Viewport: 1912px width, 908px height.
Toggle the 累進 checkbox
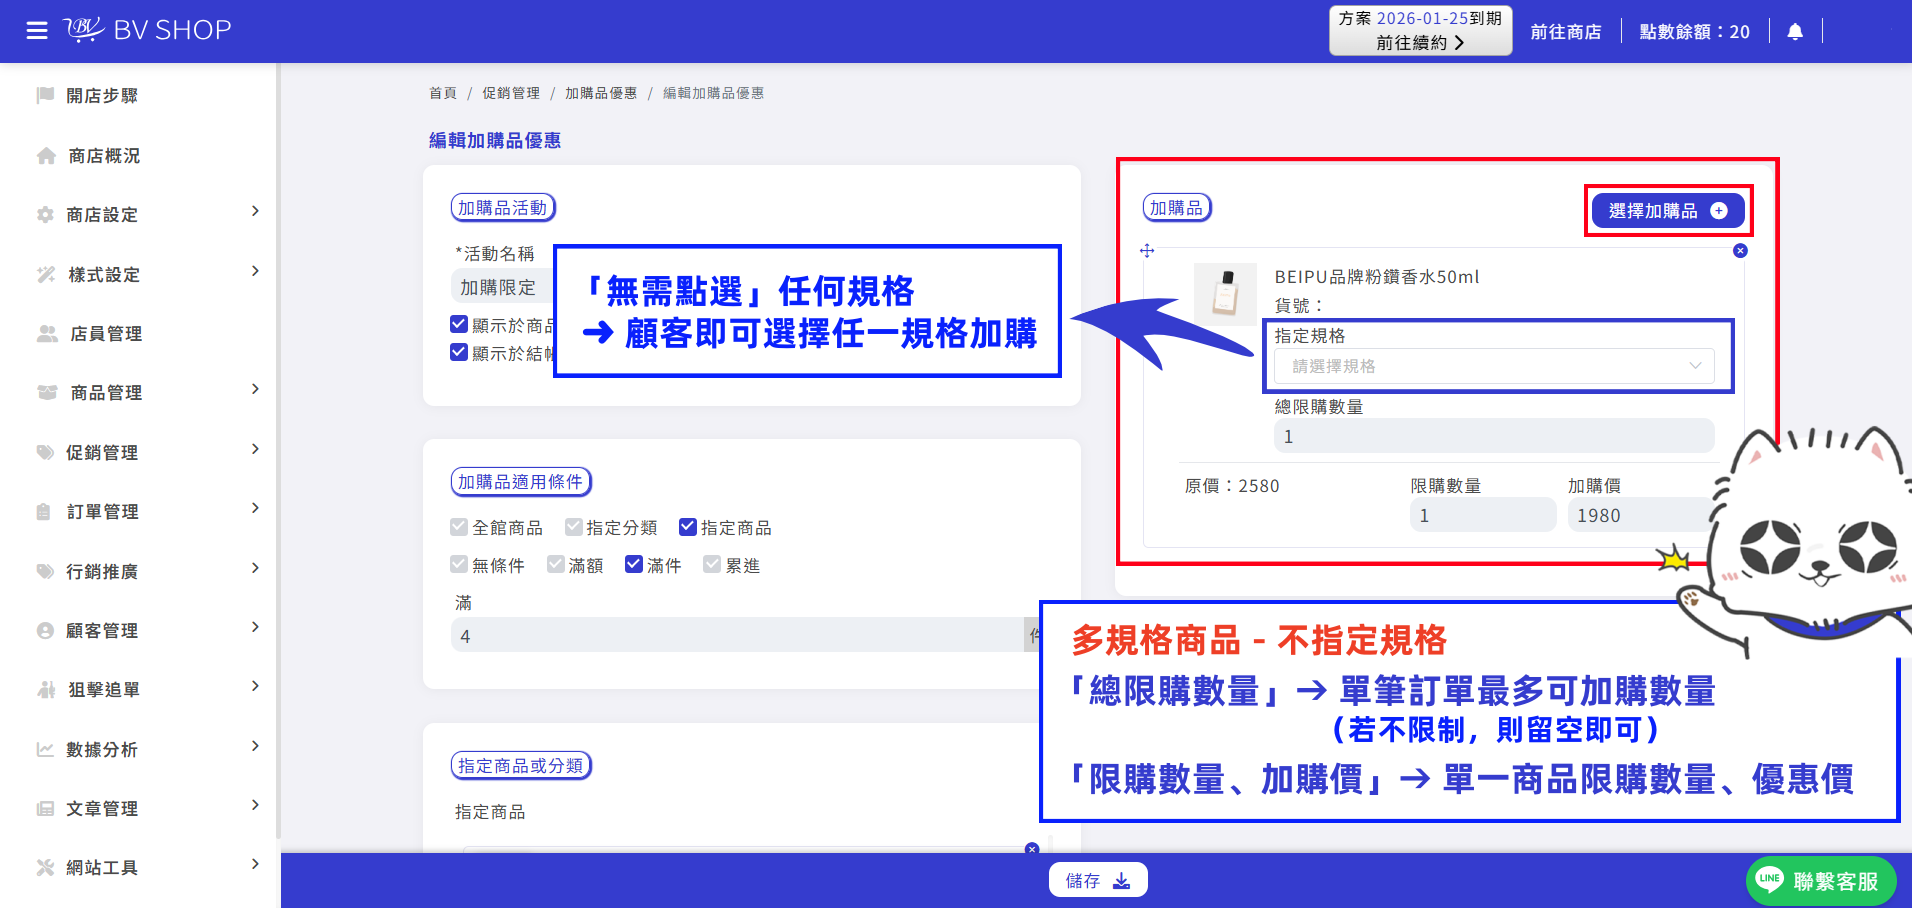pos(711,565)
